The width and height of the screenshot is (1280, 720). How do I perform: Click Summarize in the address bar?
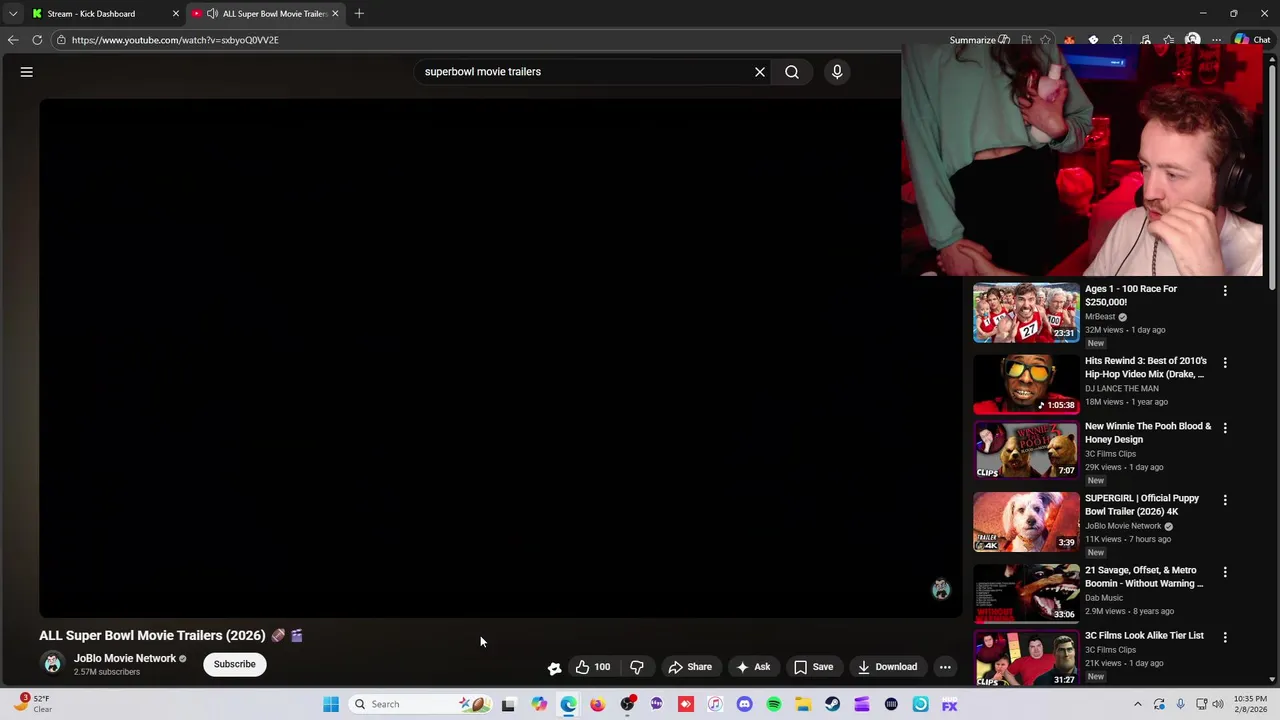[979, 40]
